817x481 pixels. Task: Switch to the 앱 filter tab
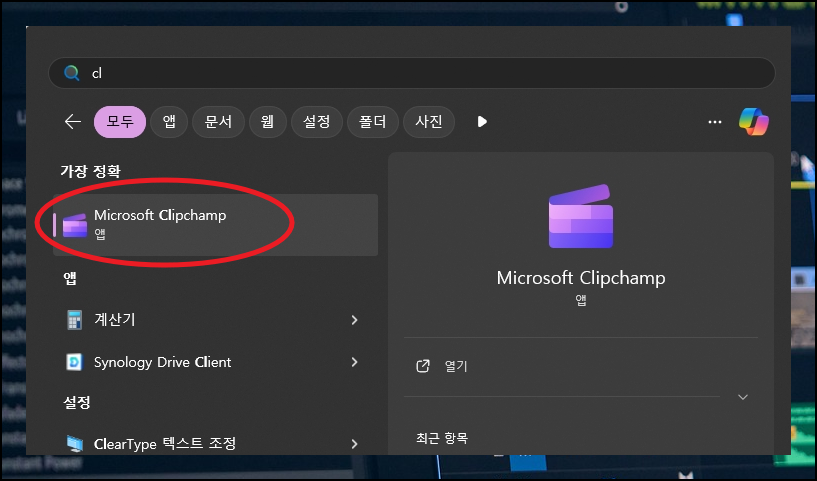169,122
